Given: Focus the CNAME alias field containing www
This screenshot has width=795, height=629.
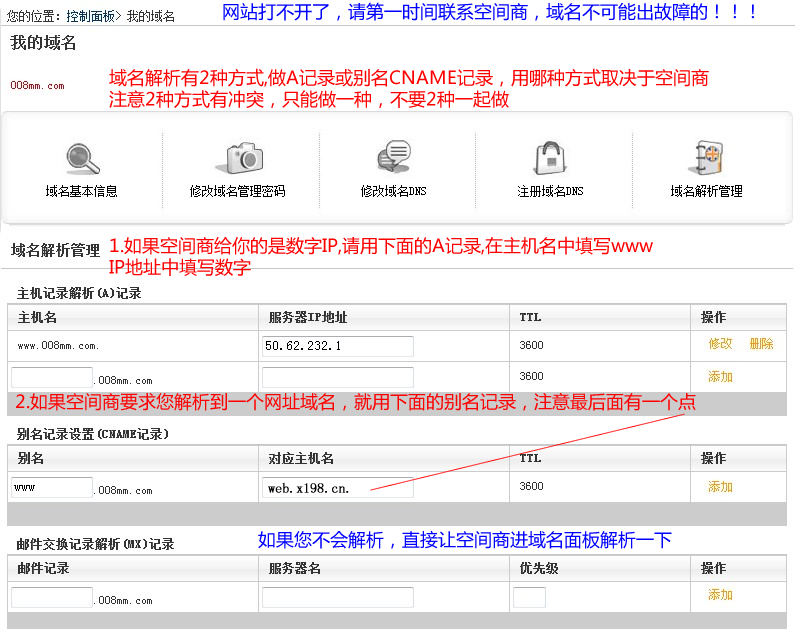Looking at the screenshot, I should click(x=52, y=487).
